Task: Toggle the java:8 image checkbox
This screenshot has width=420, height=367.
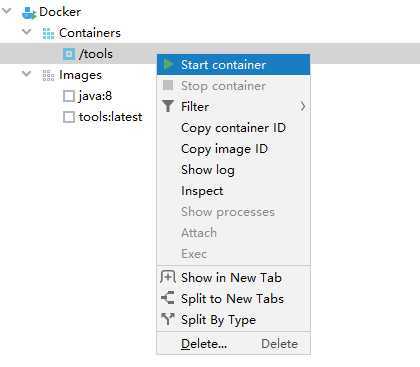Action: pyautogui.click(x=69, y=96)
